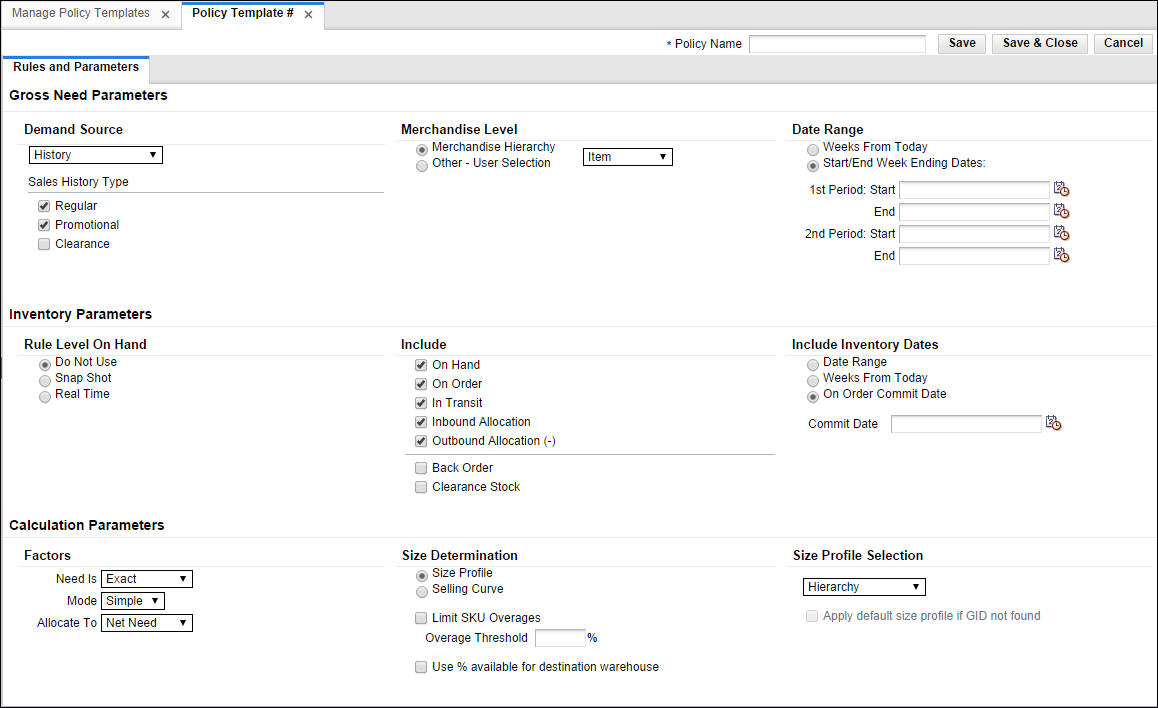Open the Demand Source dropdown showing History
The height and width of the screenshot is (708, 1158).
tap(95, 154)
